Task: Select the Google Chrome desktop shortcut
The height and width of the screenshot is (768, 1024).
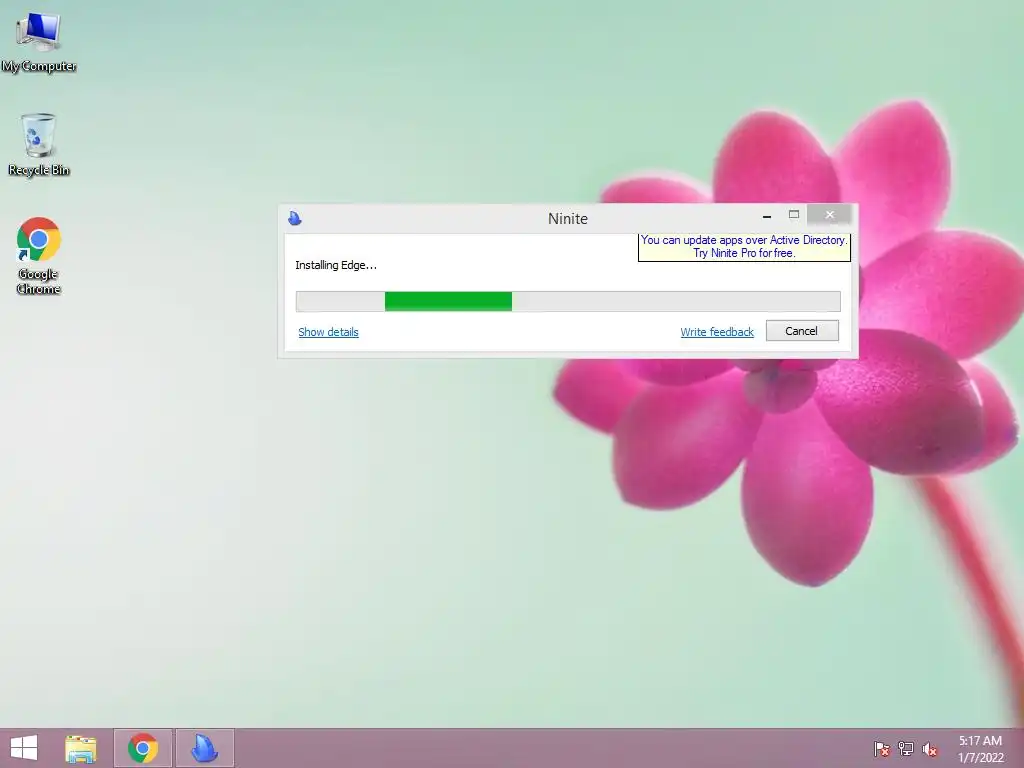Action: (39, 255)
